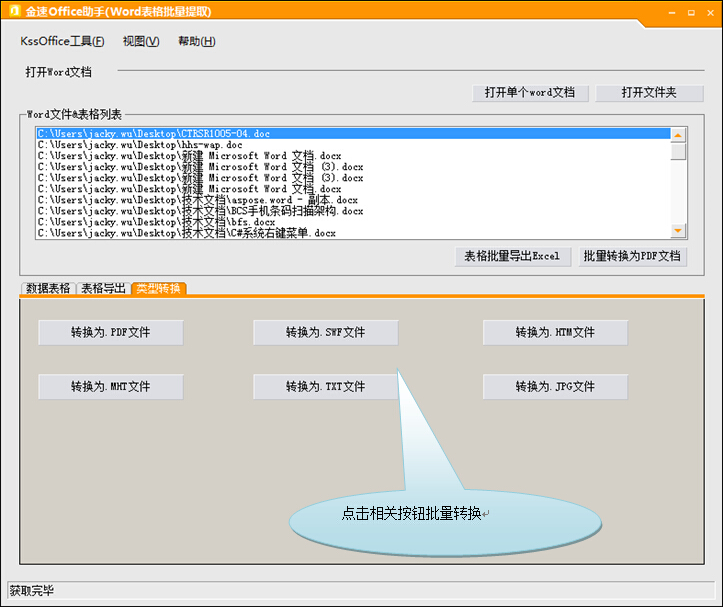This screenshot has width=723, height=607.
Task: Maximize the 金速Office助手 window
Action: pyautogui.click(x=691, y=13)
